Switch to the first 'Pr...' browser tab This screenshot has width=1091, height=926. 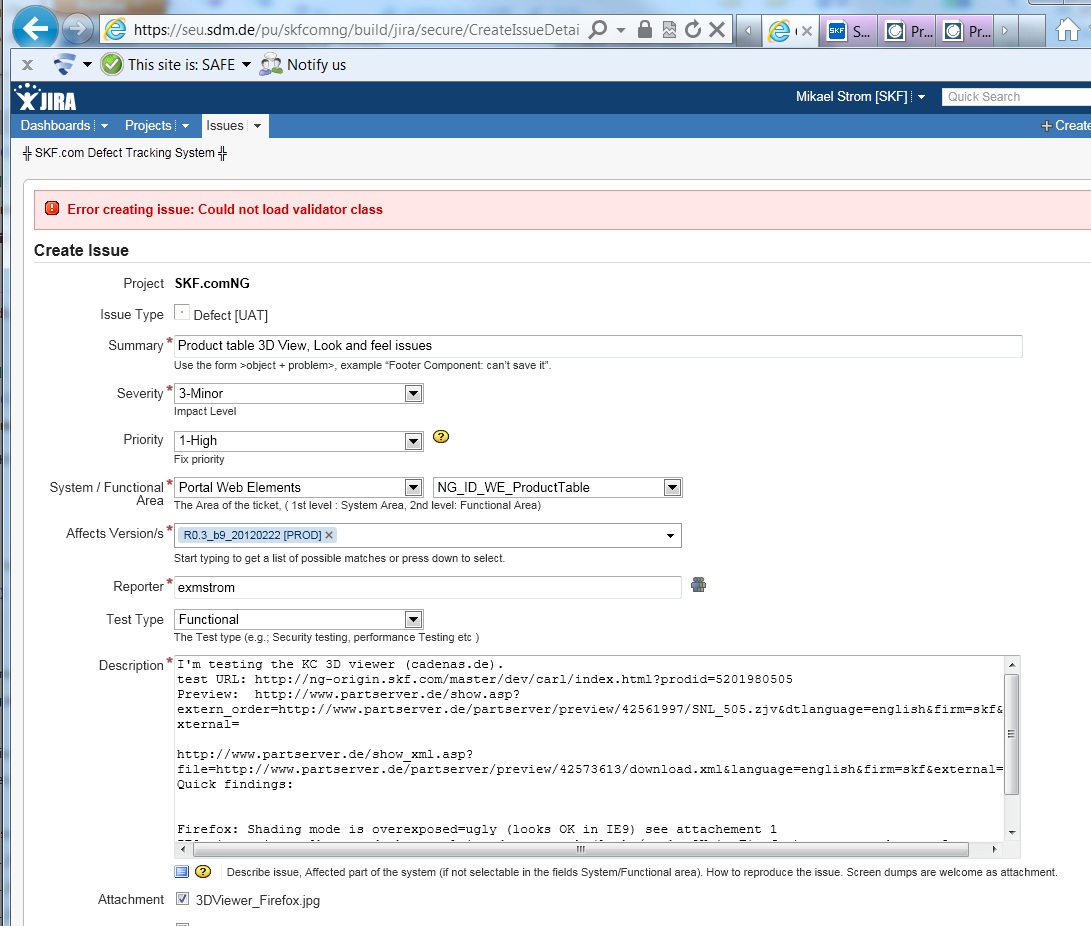907,31
